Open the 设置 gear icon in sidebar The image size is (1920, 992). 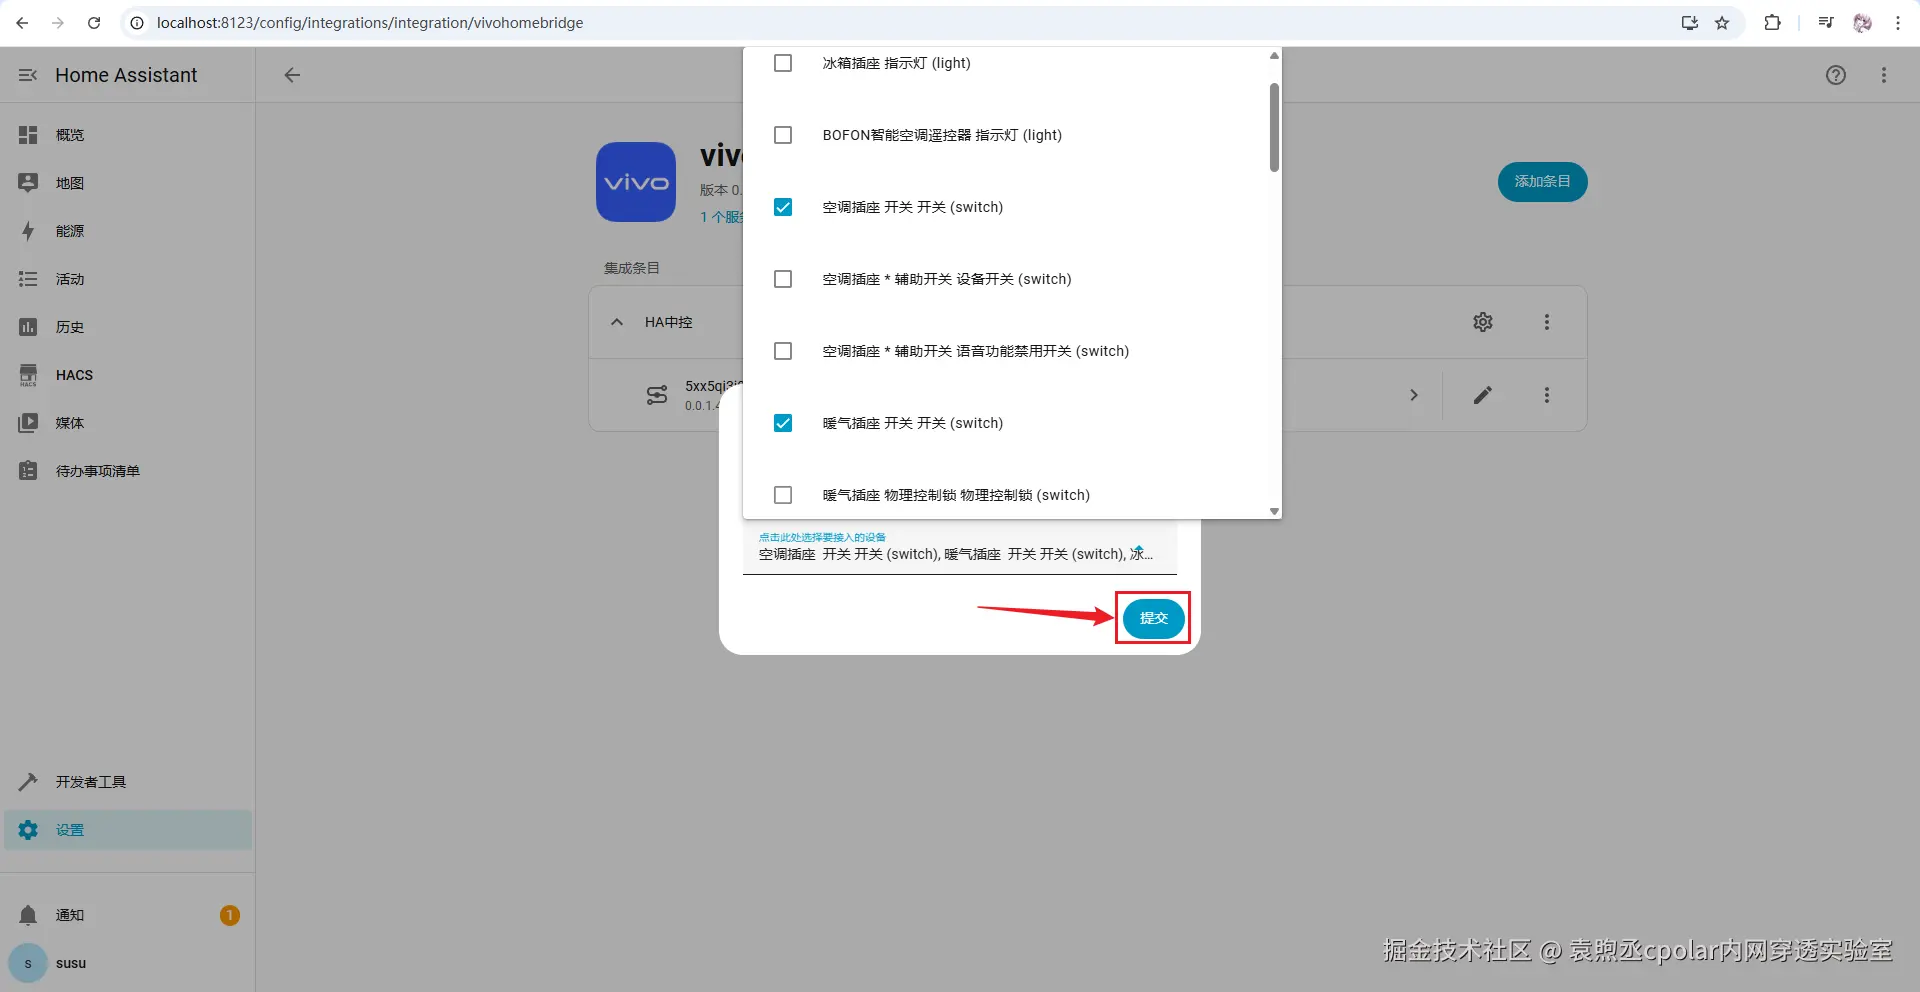[x=28, y=830]
